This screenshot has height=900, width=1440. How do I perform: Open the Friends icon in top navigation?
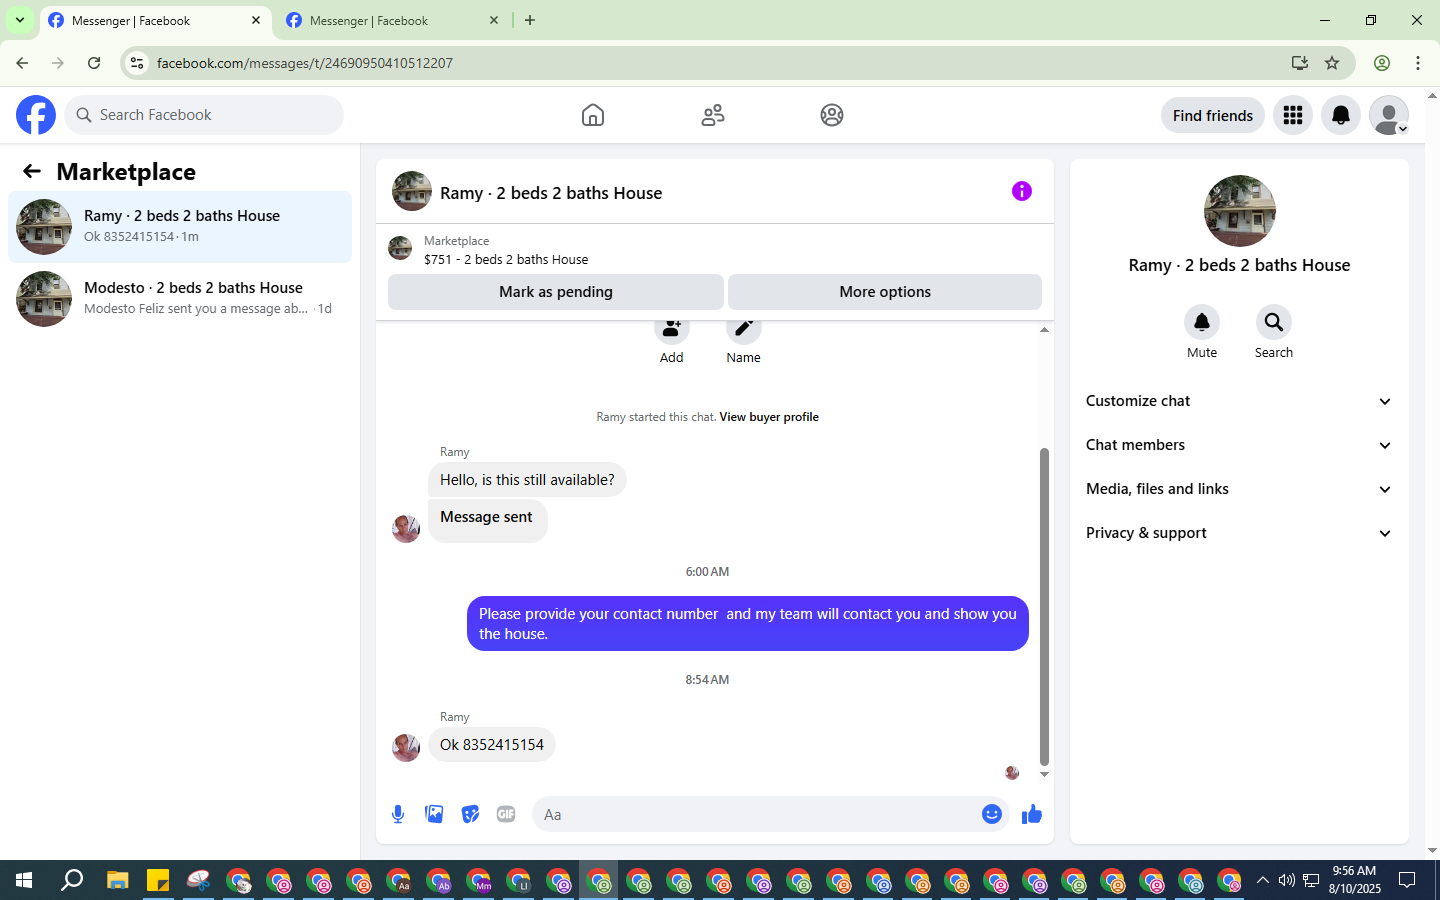[x=713, y=115]
